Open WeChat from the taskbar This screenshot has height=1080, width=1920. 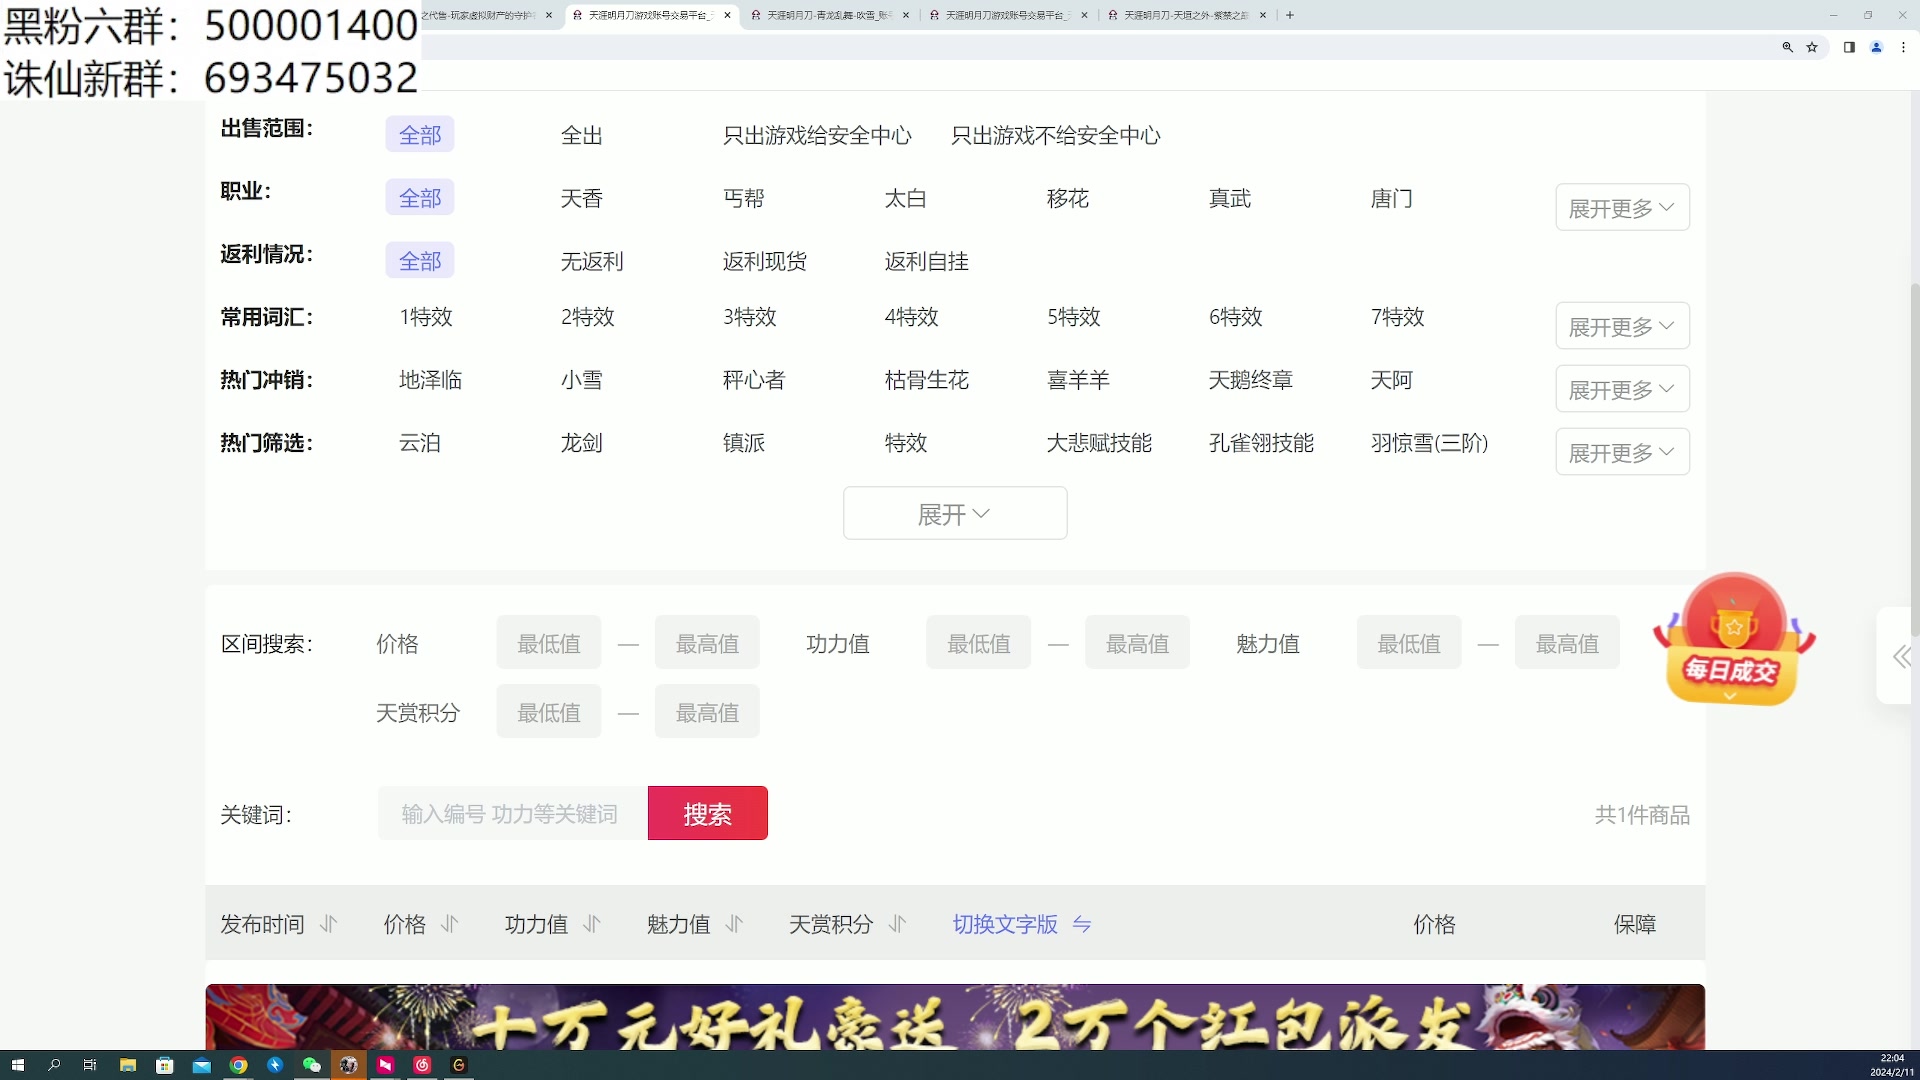point(311,1065)
